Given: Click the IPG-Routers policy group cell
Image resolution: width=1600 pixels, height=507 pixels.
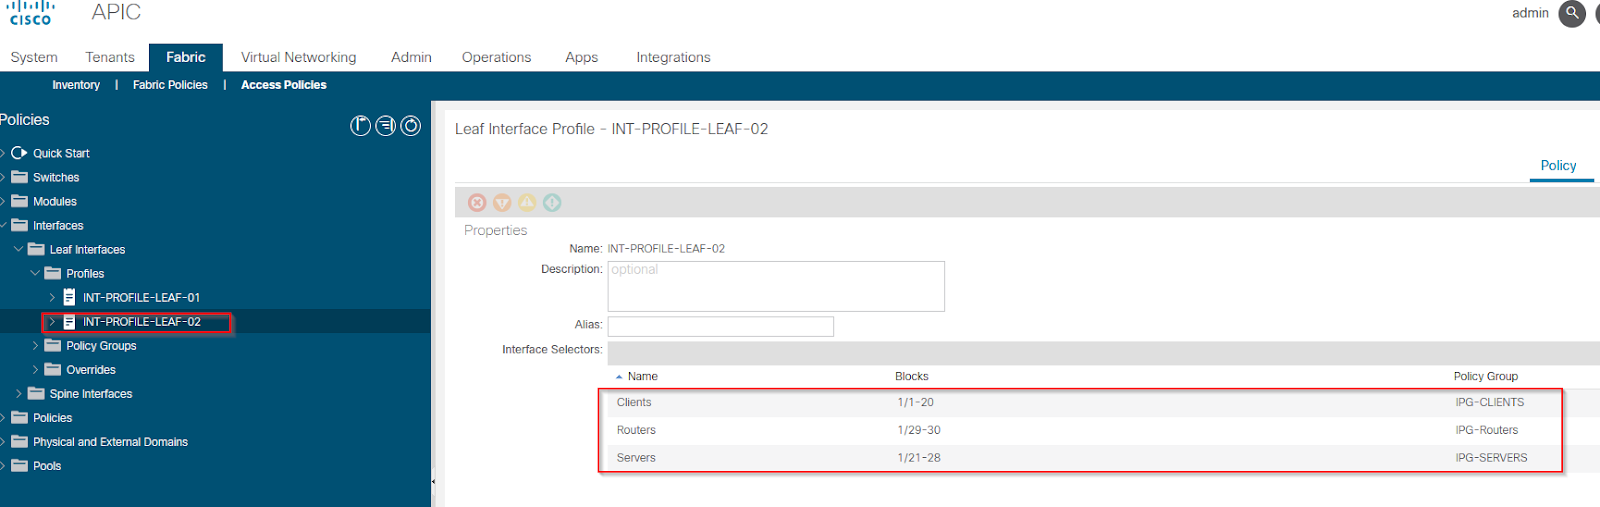Looking at the screenshot, I should point(1486,430).
